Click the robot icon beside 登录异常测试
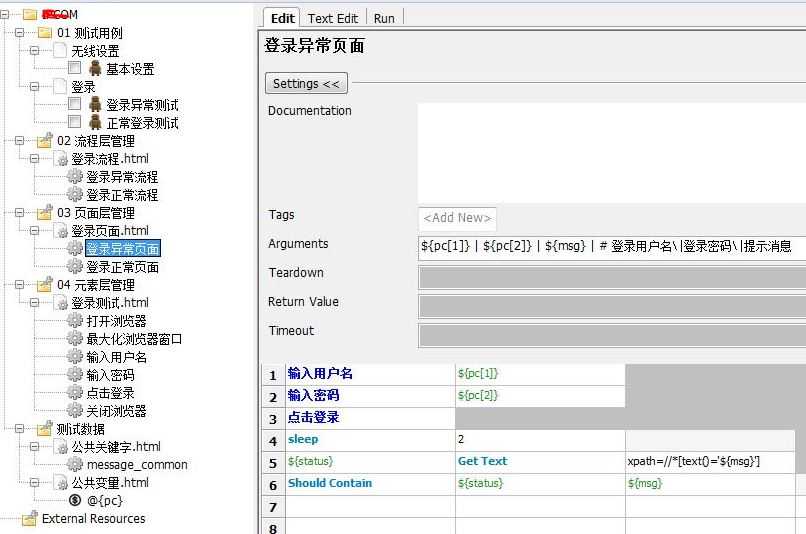 click(95, 104)
